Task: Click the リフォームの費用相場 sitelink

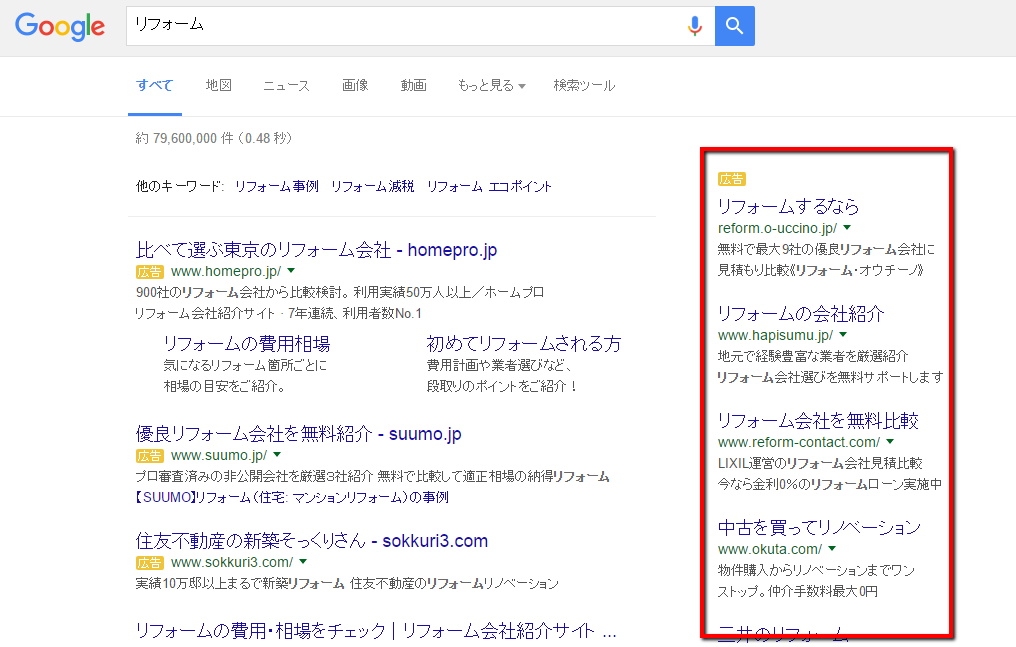Action: pos(246,344)
